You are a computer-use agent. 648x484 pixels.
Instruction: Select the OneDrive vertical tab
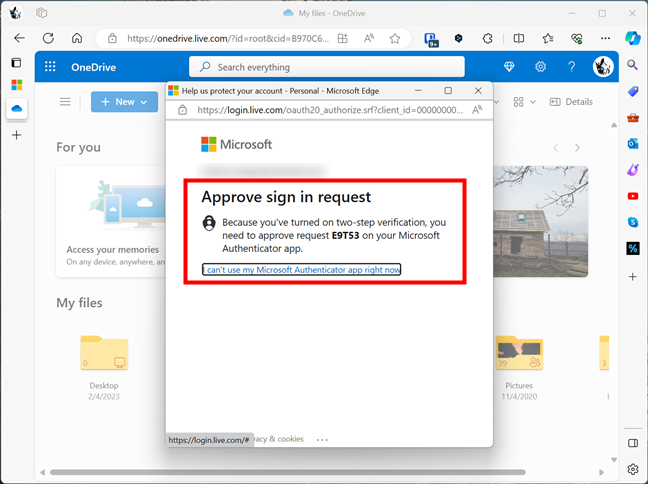(x=17, y=109)
